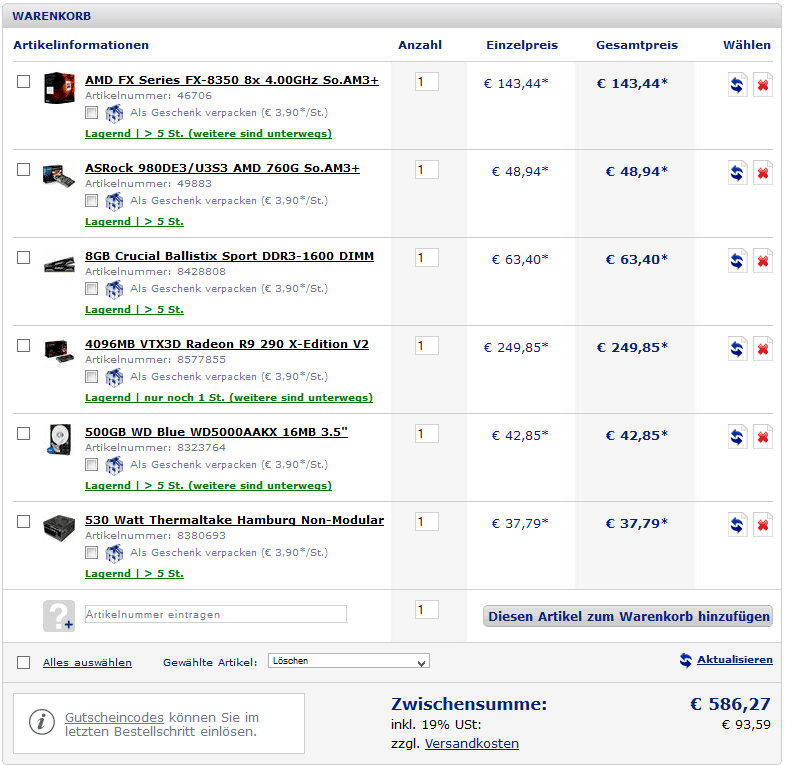This screenshot has height=765, width=785.
Task: Click the update icon for the Thermaltake Hamburg row
Action: 737,525
